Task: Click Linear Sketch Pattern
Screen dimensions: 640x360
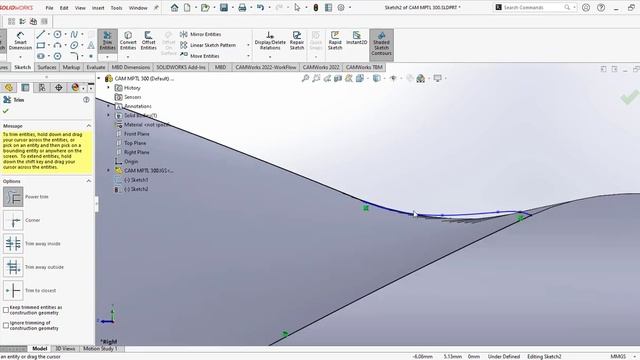Action: pyautogui.click(x=208, y=45)
